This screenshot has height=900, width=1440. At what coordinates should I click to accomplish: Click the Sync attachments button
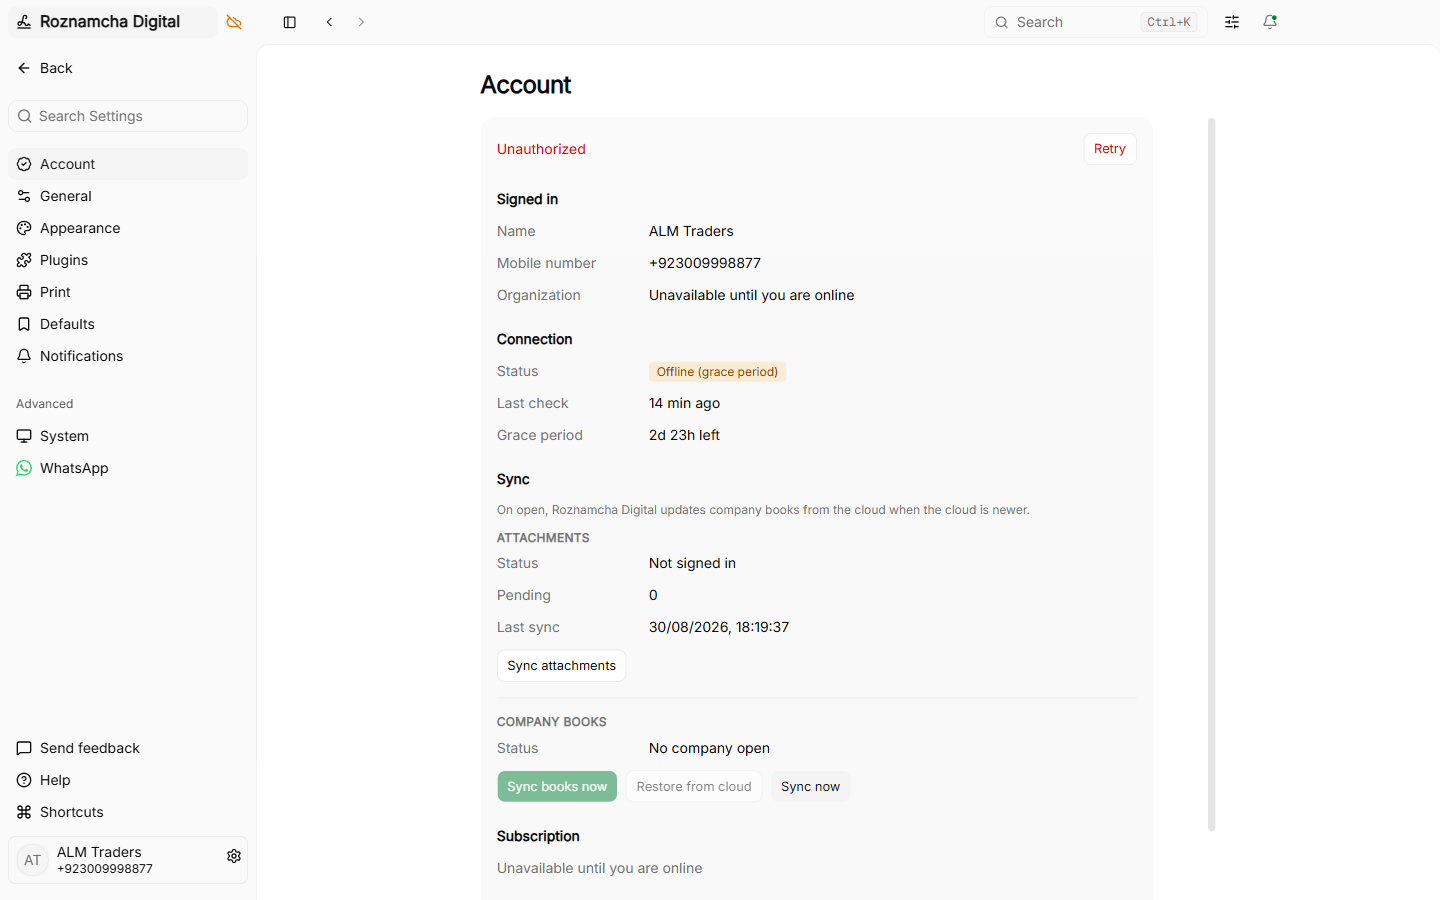(x=561, y=666)
